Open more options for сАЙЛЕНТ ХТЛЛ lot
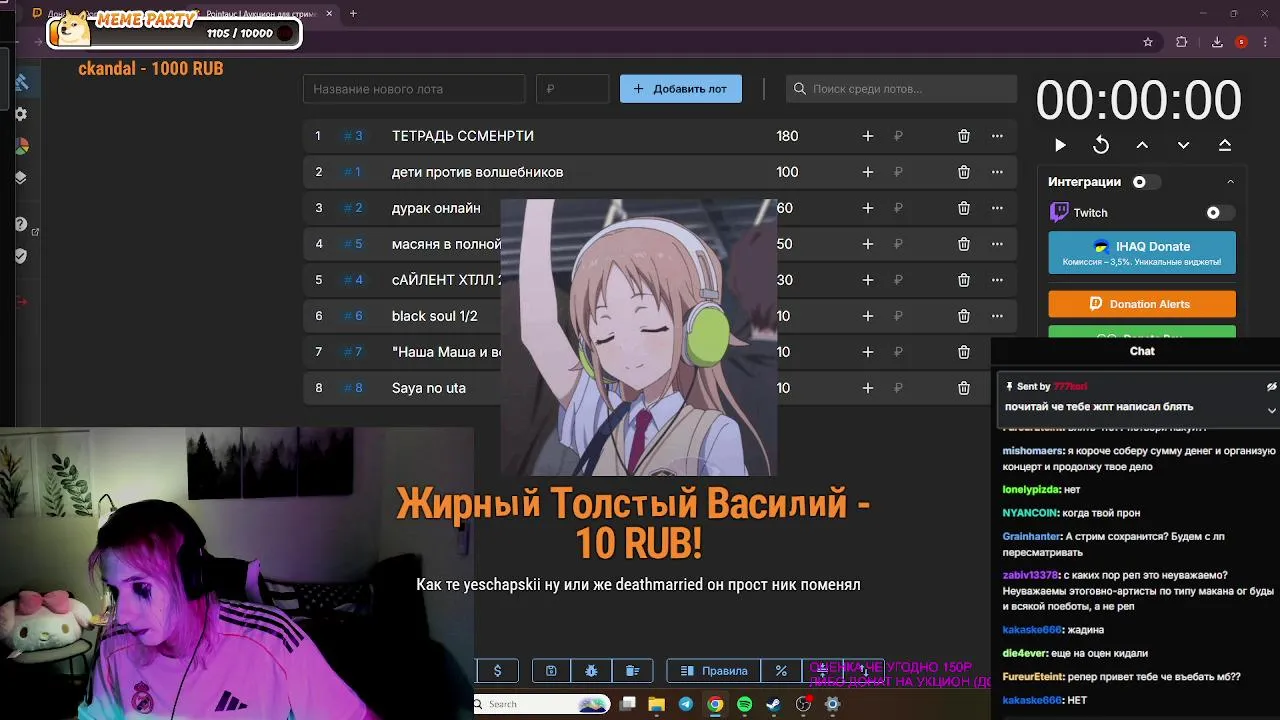Screen dimensions: 1280x720 997,280
